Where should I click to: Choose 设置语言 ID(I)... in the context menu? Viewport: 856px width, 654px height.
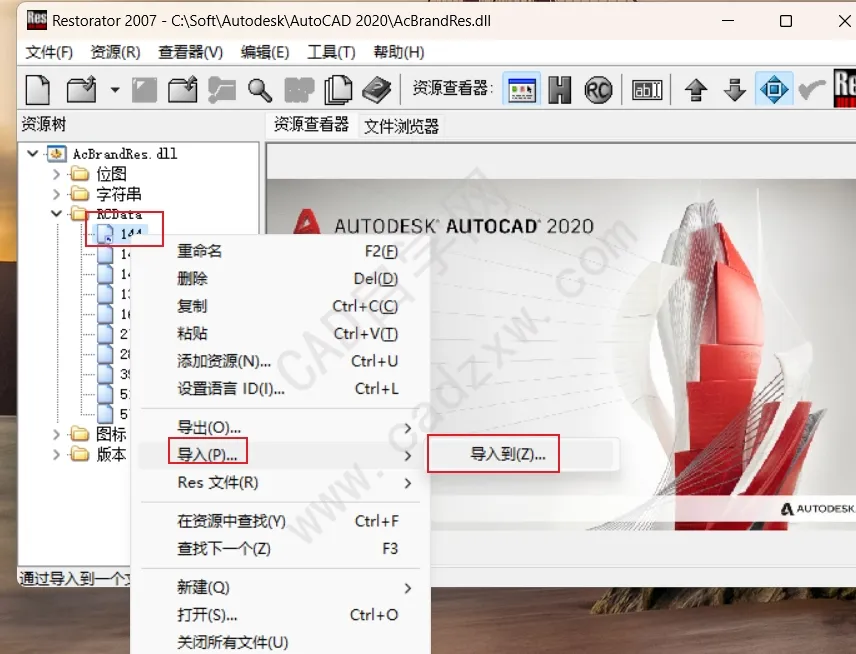click(280, 389)
